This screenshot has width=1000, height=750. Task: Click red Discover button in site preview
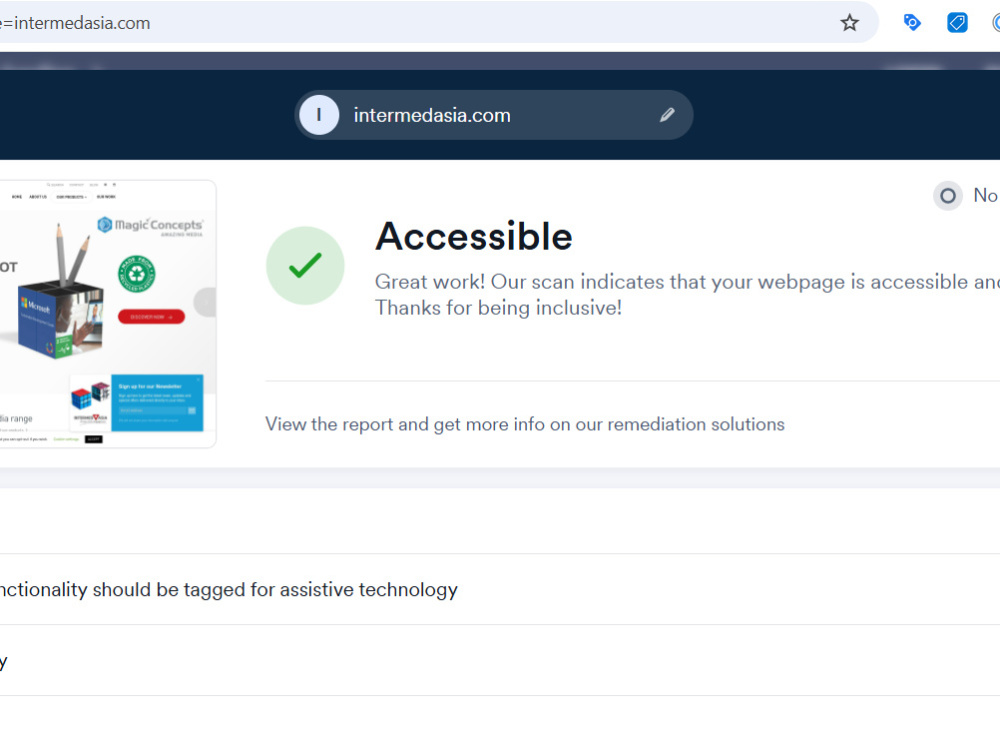tap(151, 317)
